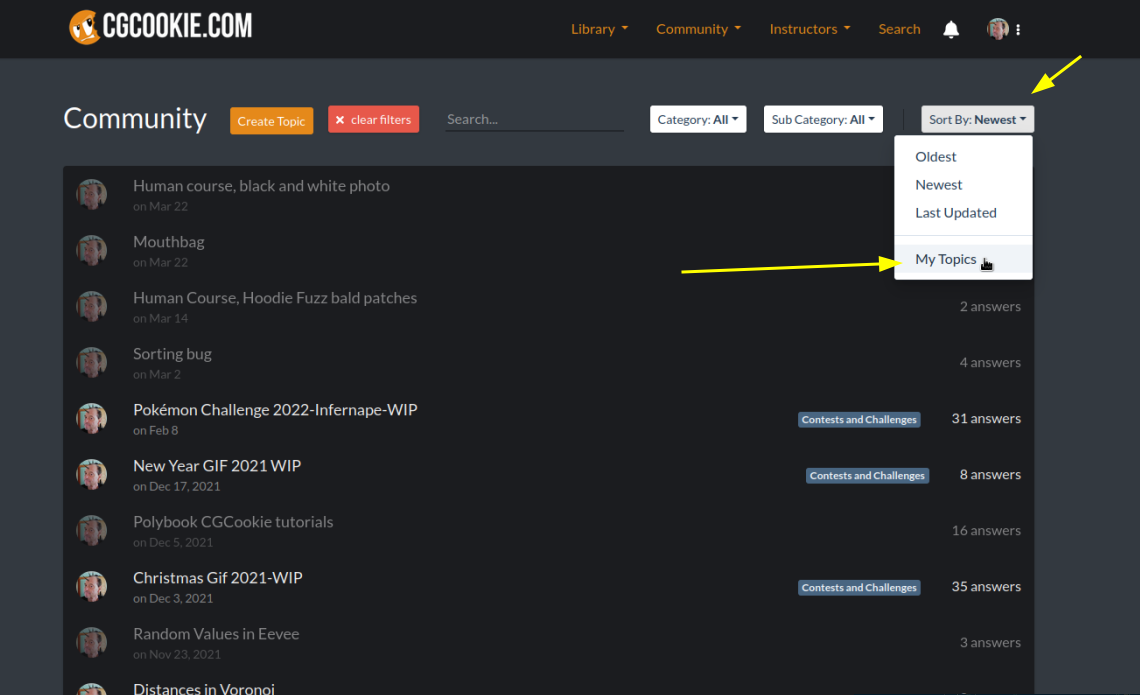Open the three-dot menu beside the profile avatar
This screenshot has width=1140, height=695.
click(1018, 29)
